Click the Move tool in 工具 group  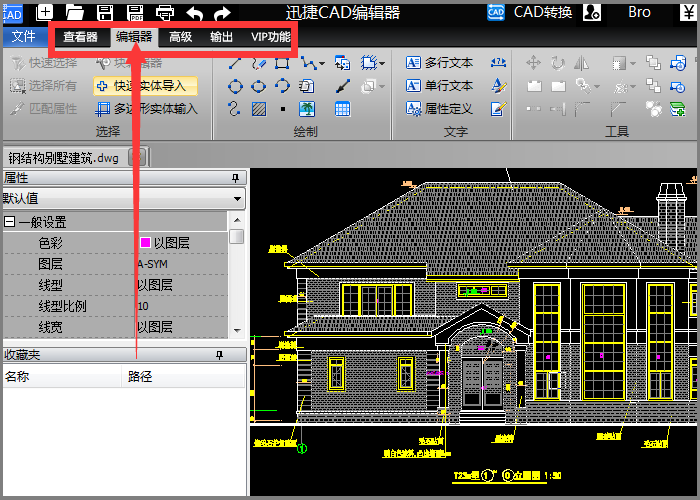[x=533, y=63]
